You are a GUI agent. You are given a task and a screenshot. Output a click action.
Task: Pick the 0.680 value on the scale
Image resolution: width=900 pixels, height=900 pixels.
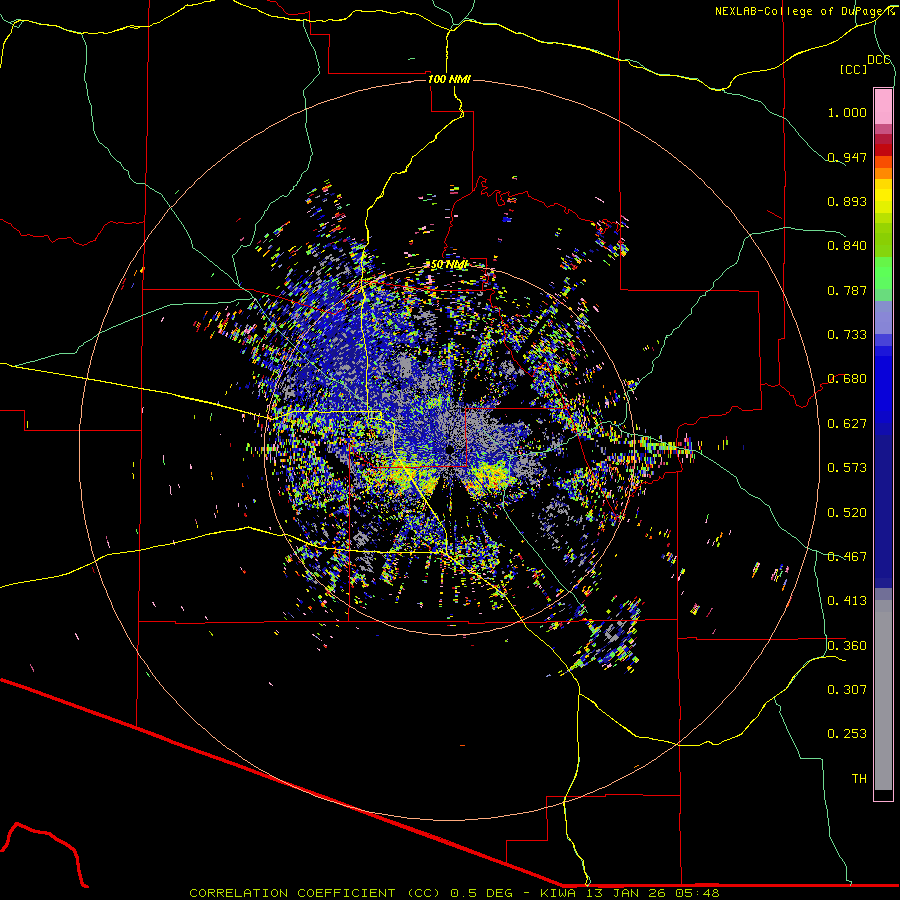[847, 379]
